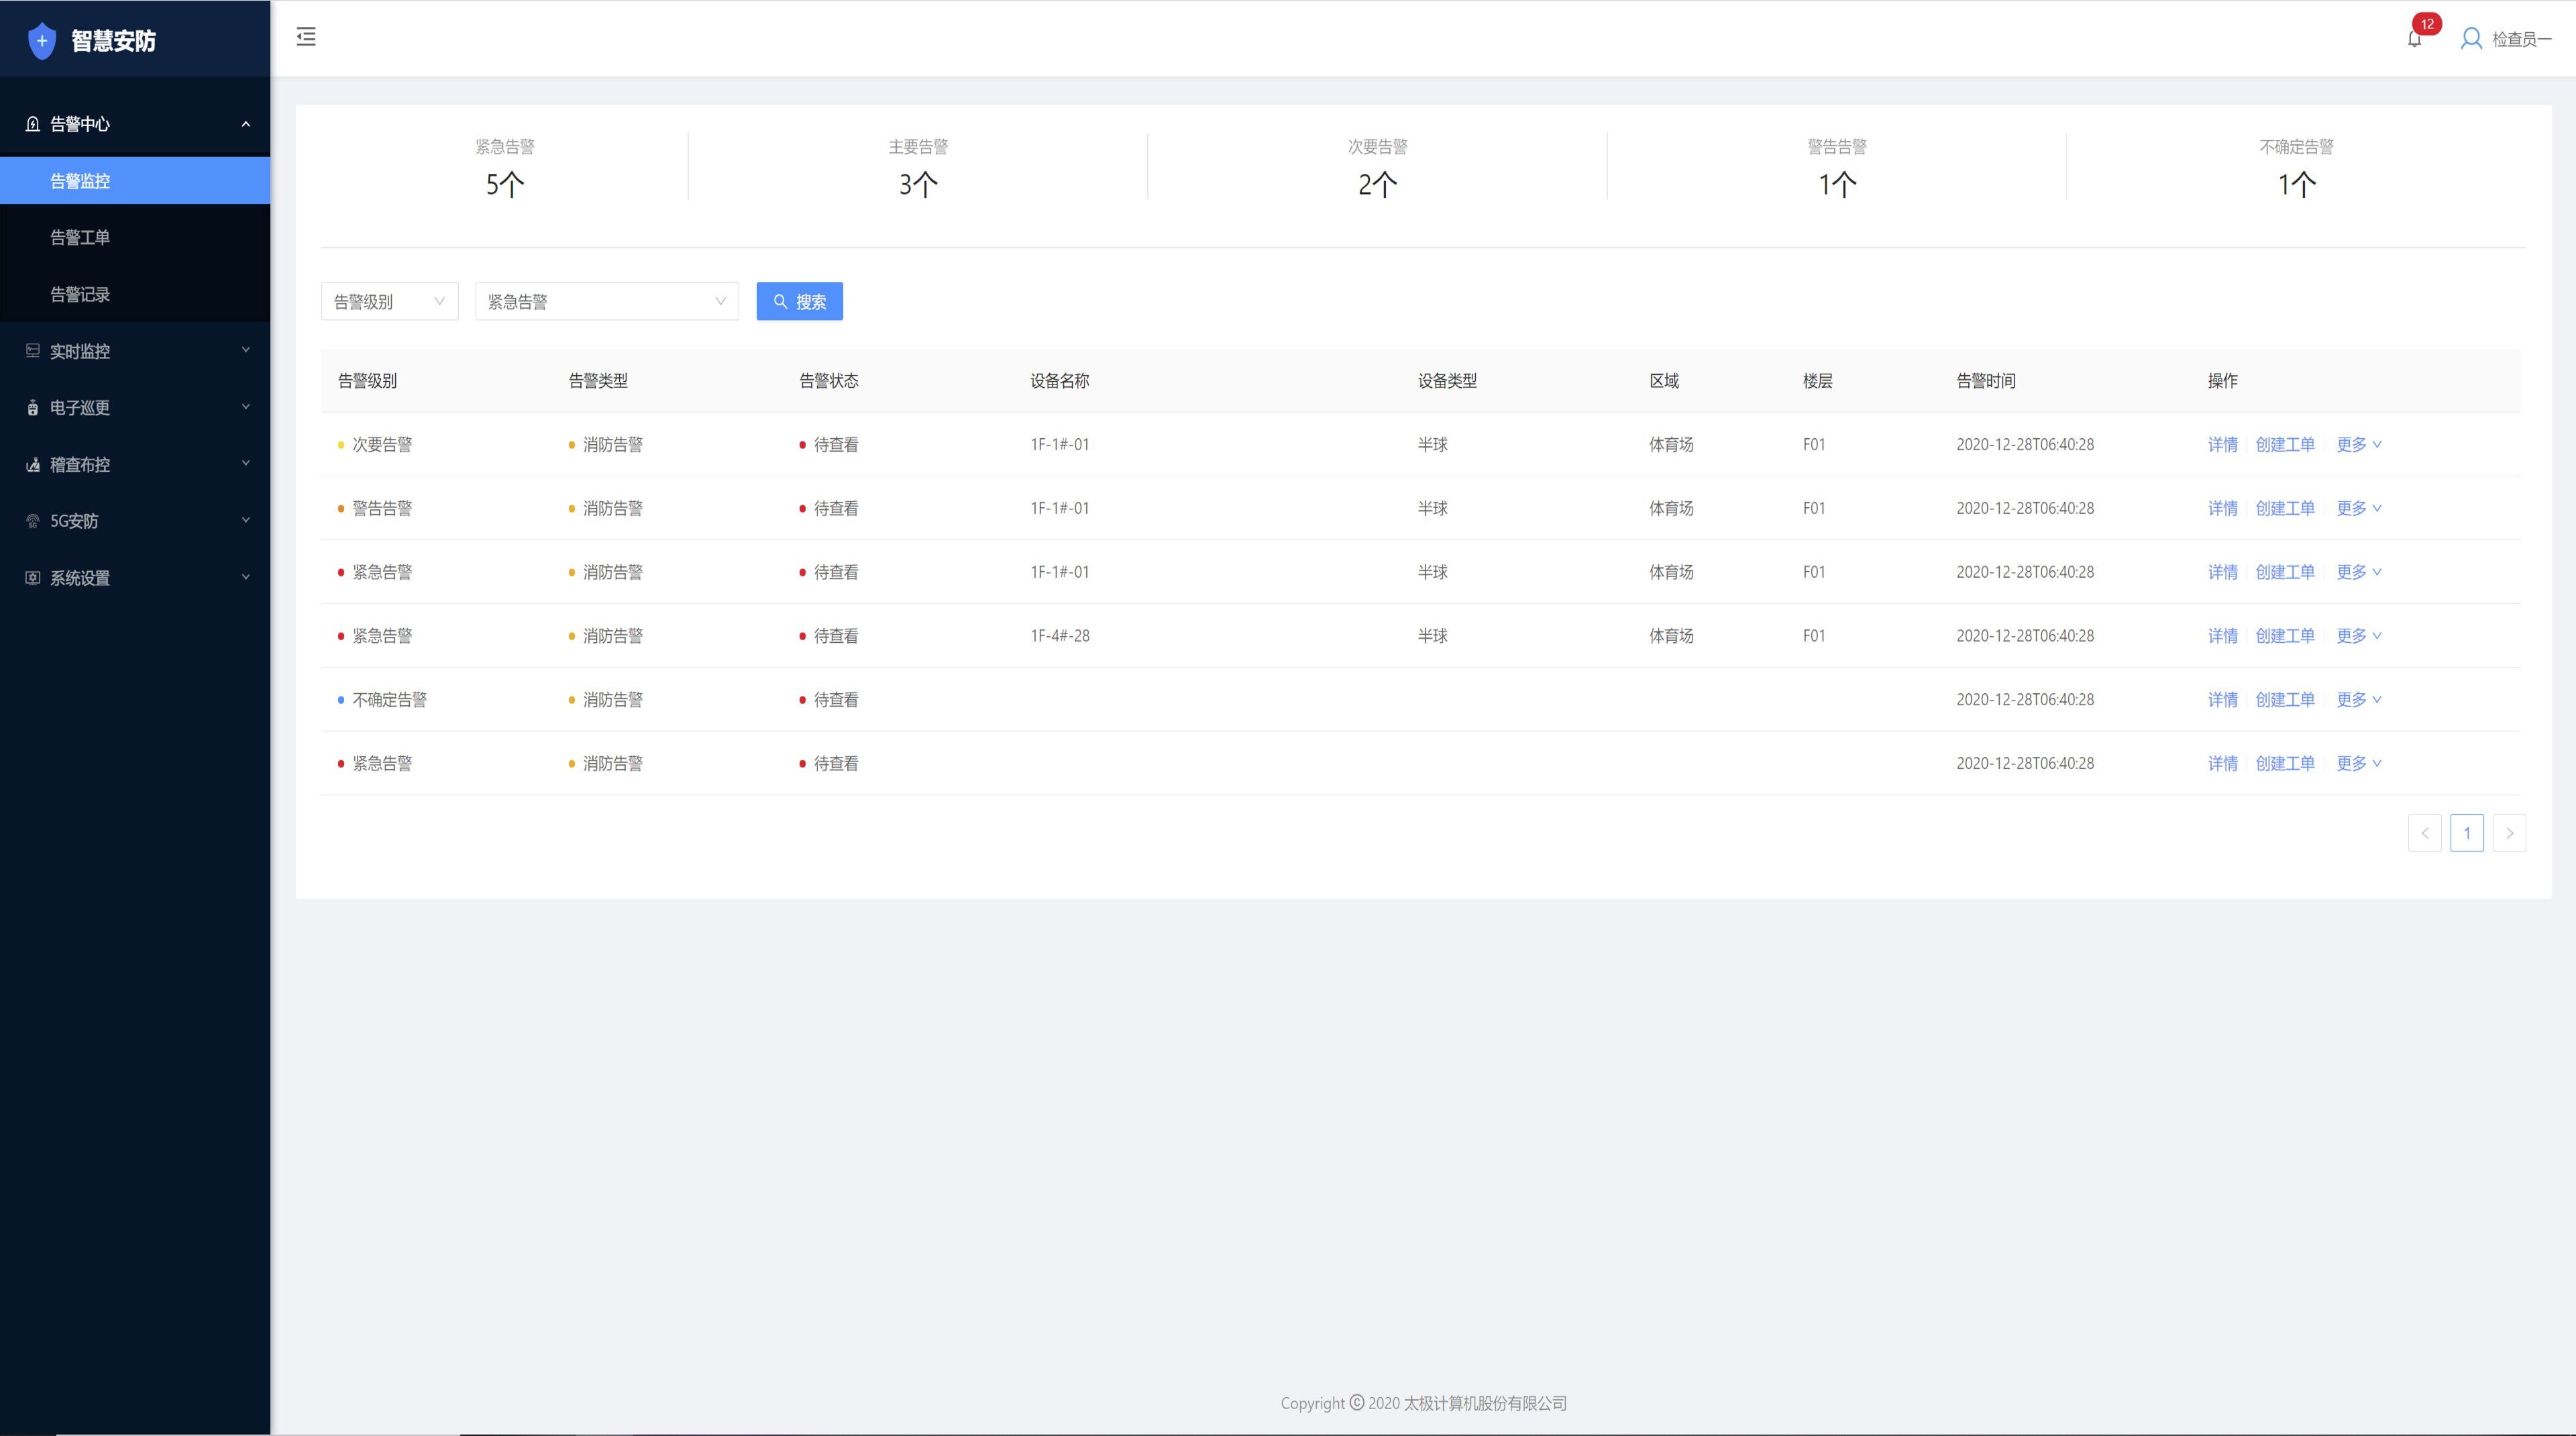Click the 5G安防 signal icon in sidebar
The image size is (2576, 1436).
(33, 521)
